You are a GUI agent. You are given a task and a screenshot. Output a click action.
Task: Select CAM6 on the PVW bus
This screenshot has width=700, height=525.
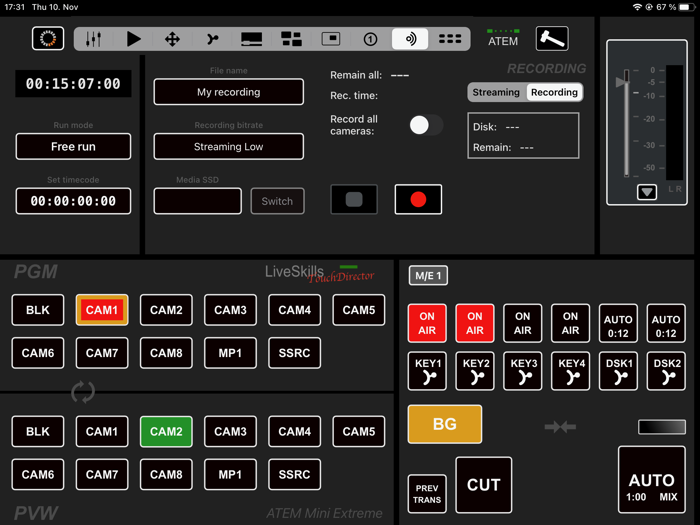38,475
